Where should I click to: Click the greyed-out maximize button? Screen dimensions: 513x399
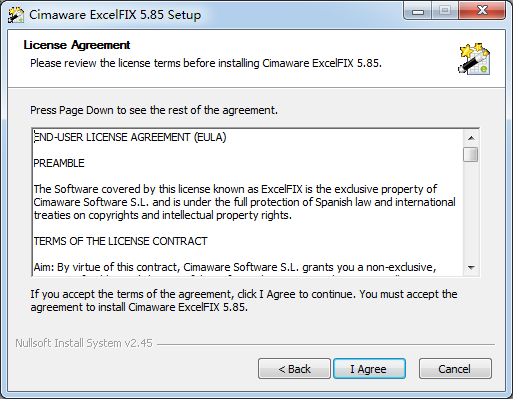[x=445, y=12]
